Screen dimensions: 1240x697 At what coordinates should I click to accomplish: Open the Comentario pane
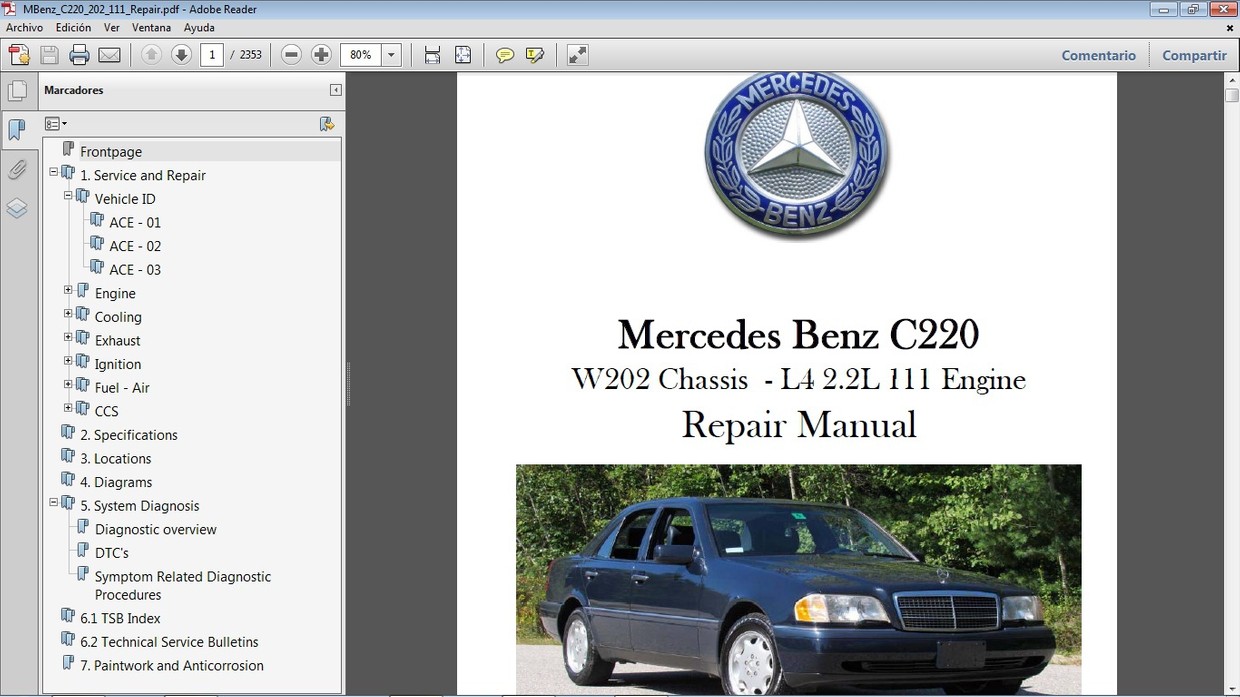(x=1098, y=55)
